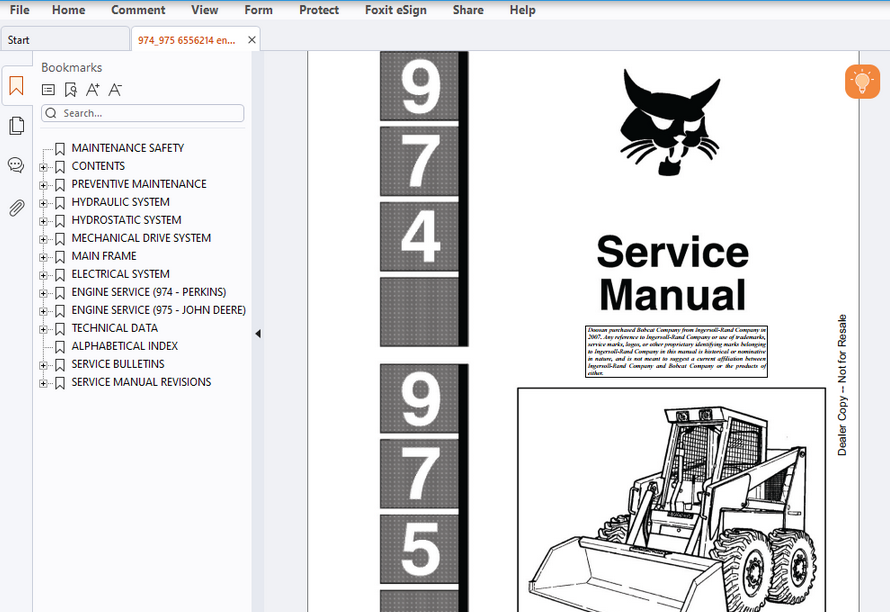The image size is (890, 612).
Task: Expand ENGINE SERVICE (975 - JOHN DEERE) node
Action: [x=43, y=311]
